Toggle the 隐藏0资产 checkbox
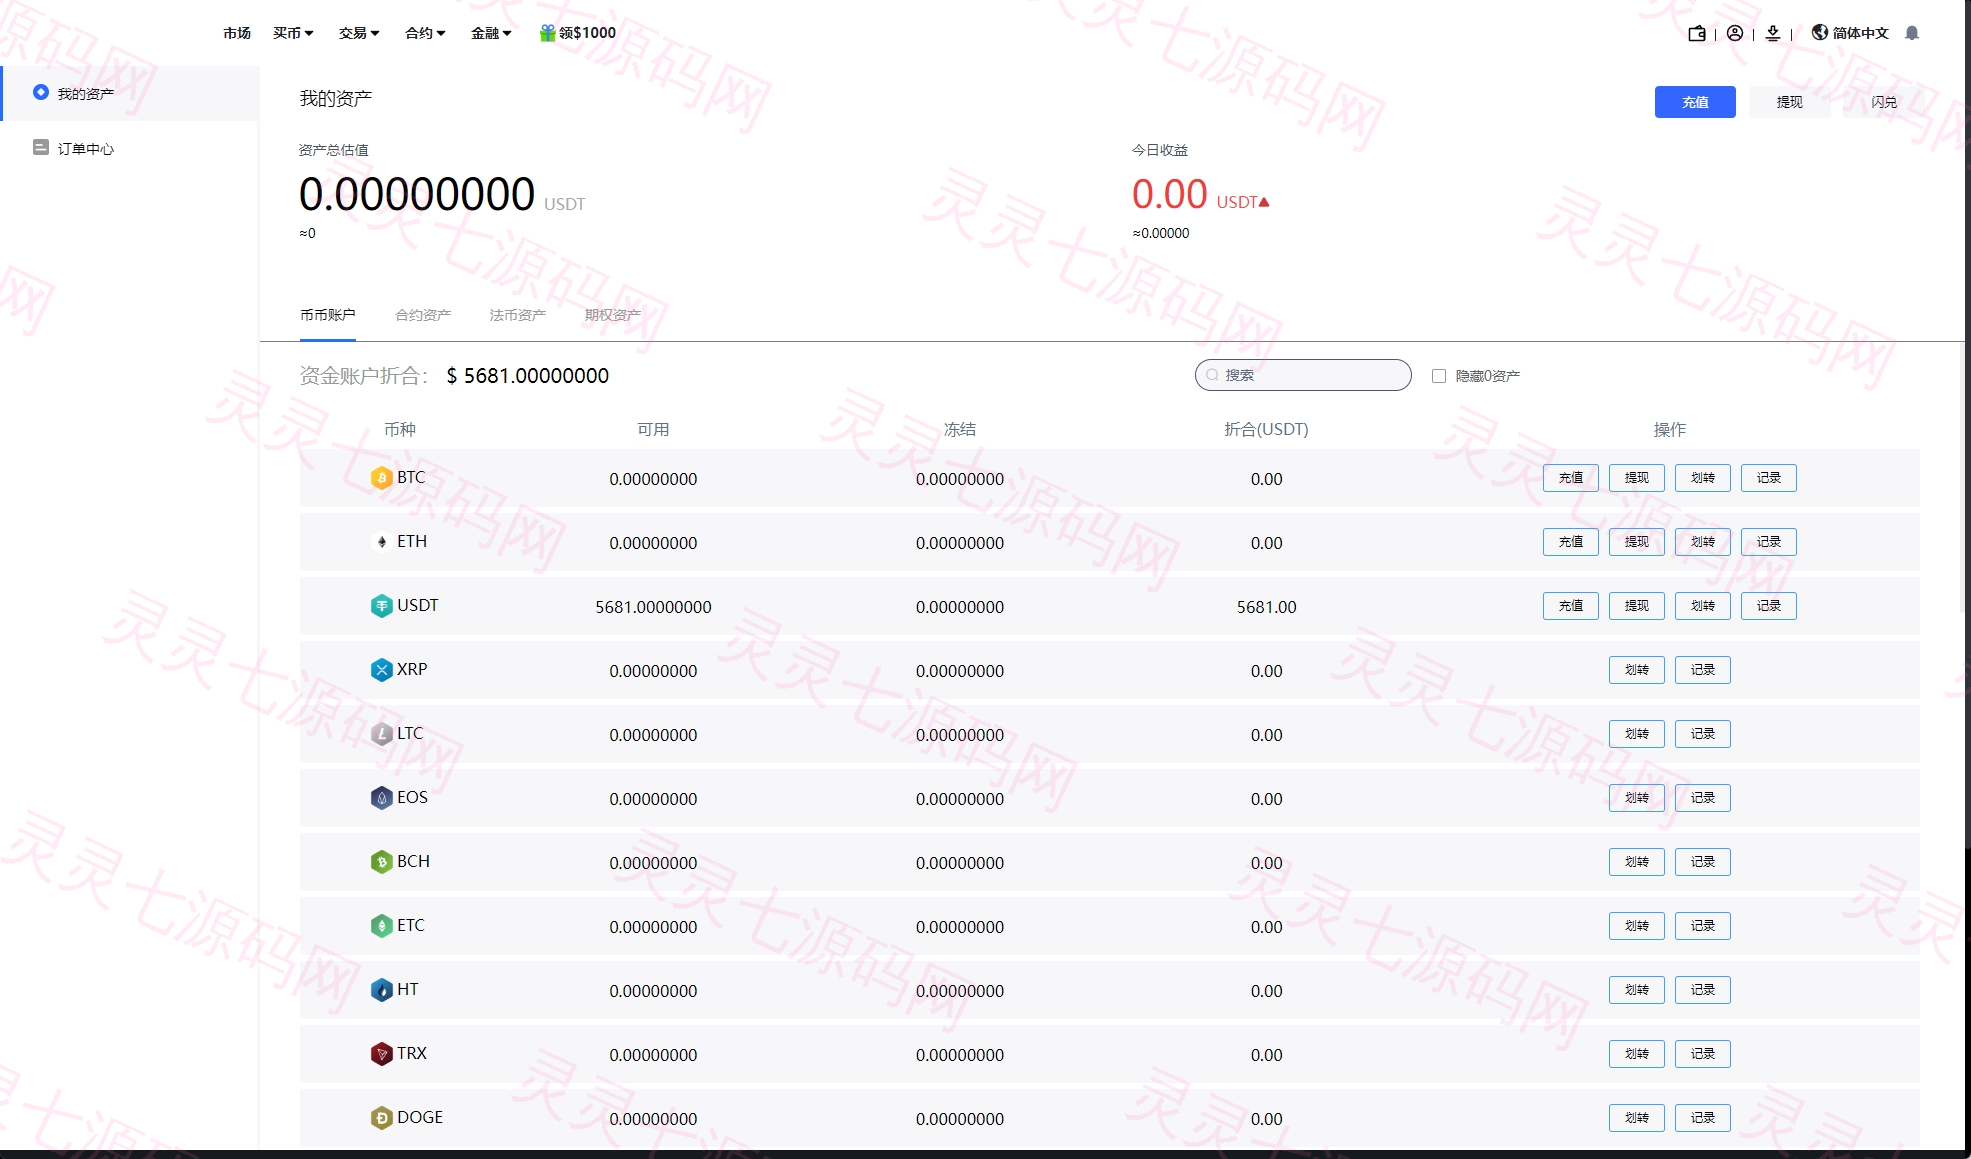The image size is (1971, 1159). click(1439, 376)
